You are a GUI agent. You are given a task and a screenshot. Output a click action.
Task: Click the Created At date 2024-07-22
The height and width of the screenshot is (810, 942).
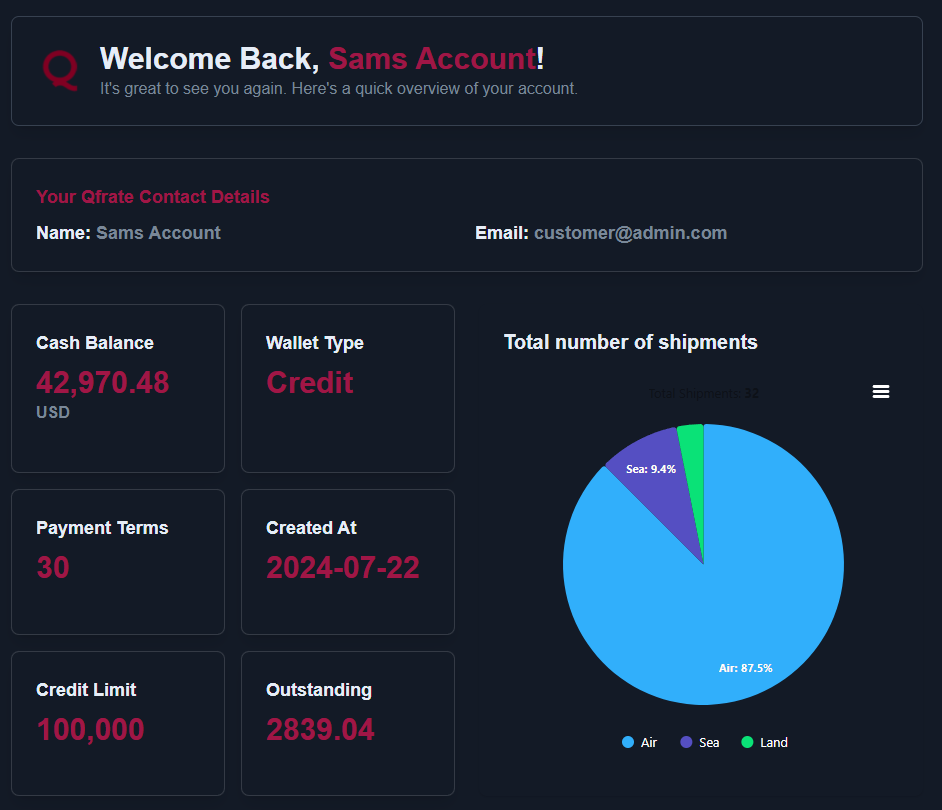tap(343, 568)
